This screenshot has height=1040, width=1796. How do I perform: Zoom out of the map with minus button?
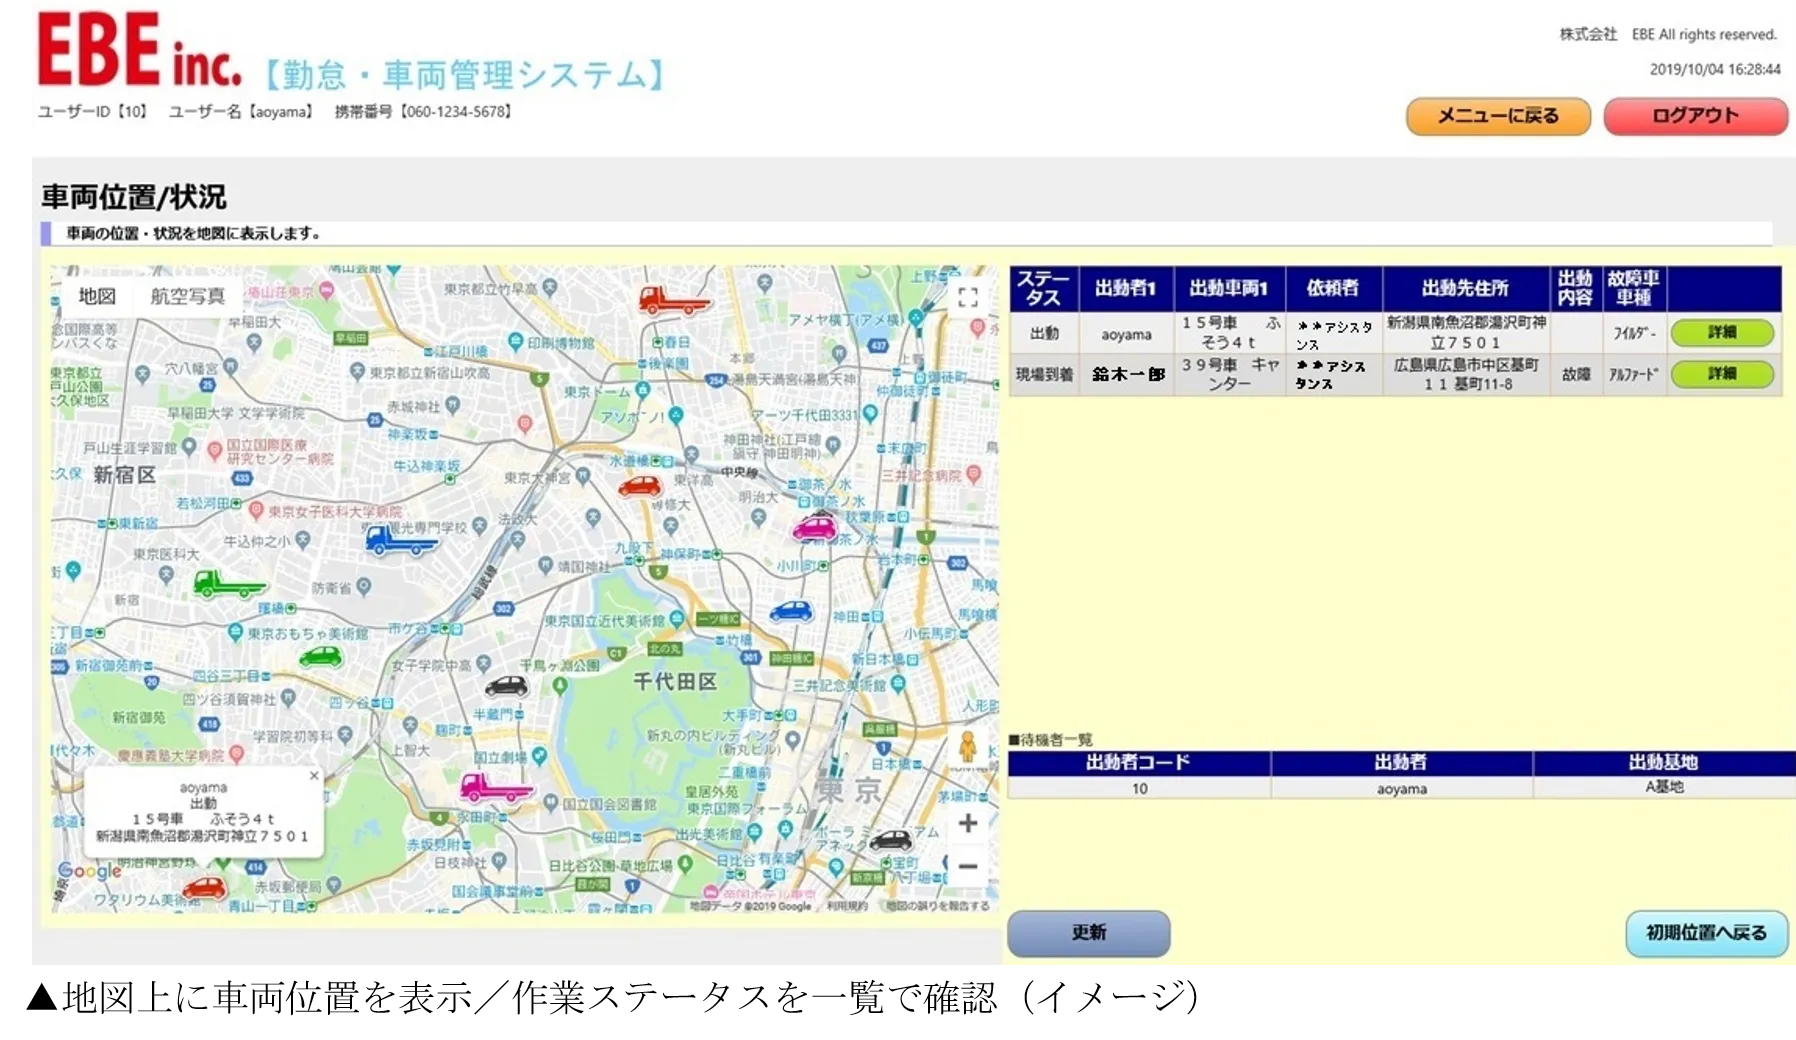(x=967, y=866)
